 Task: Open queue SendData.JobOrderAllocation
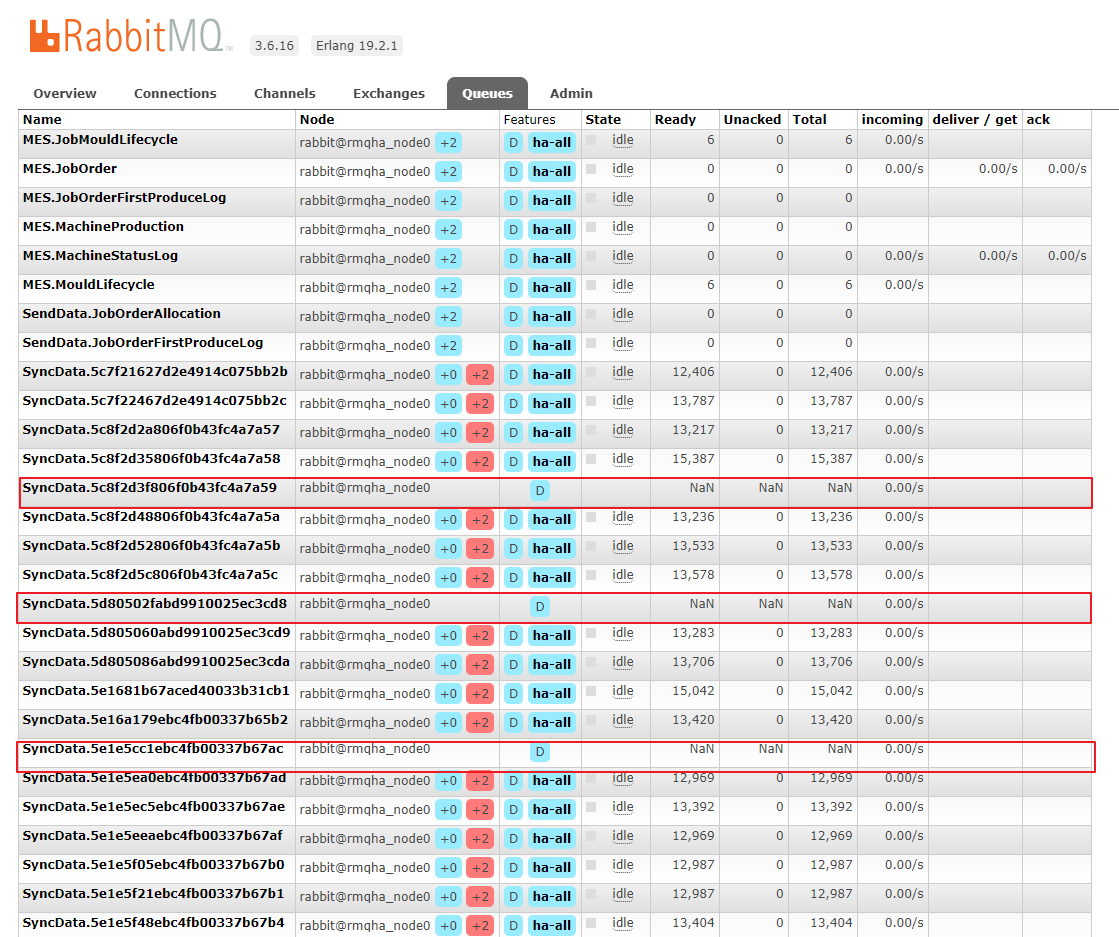click(121, 314)
